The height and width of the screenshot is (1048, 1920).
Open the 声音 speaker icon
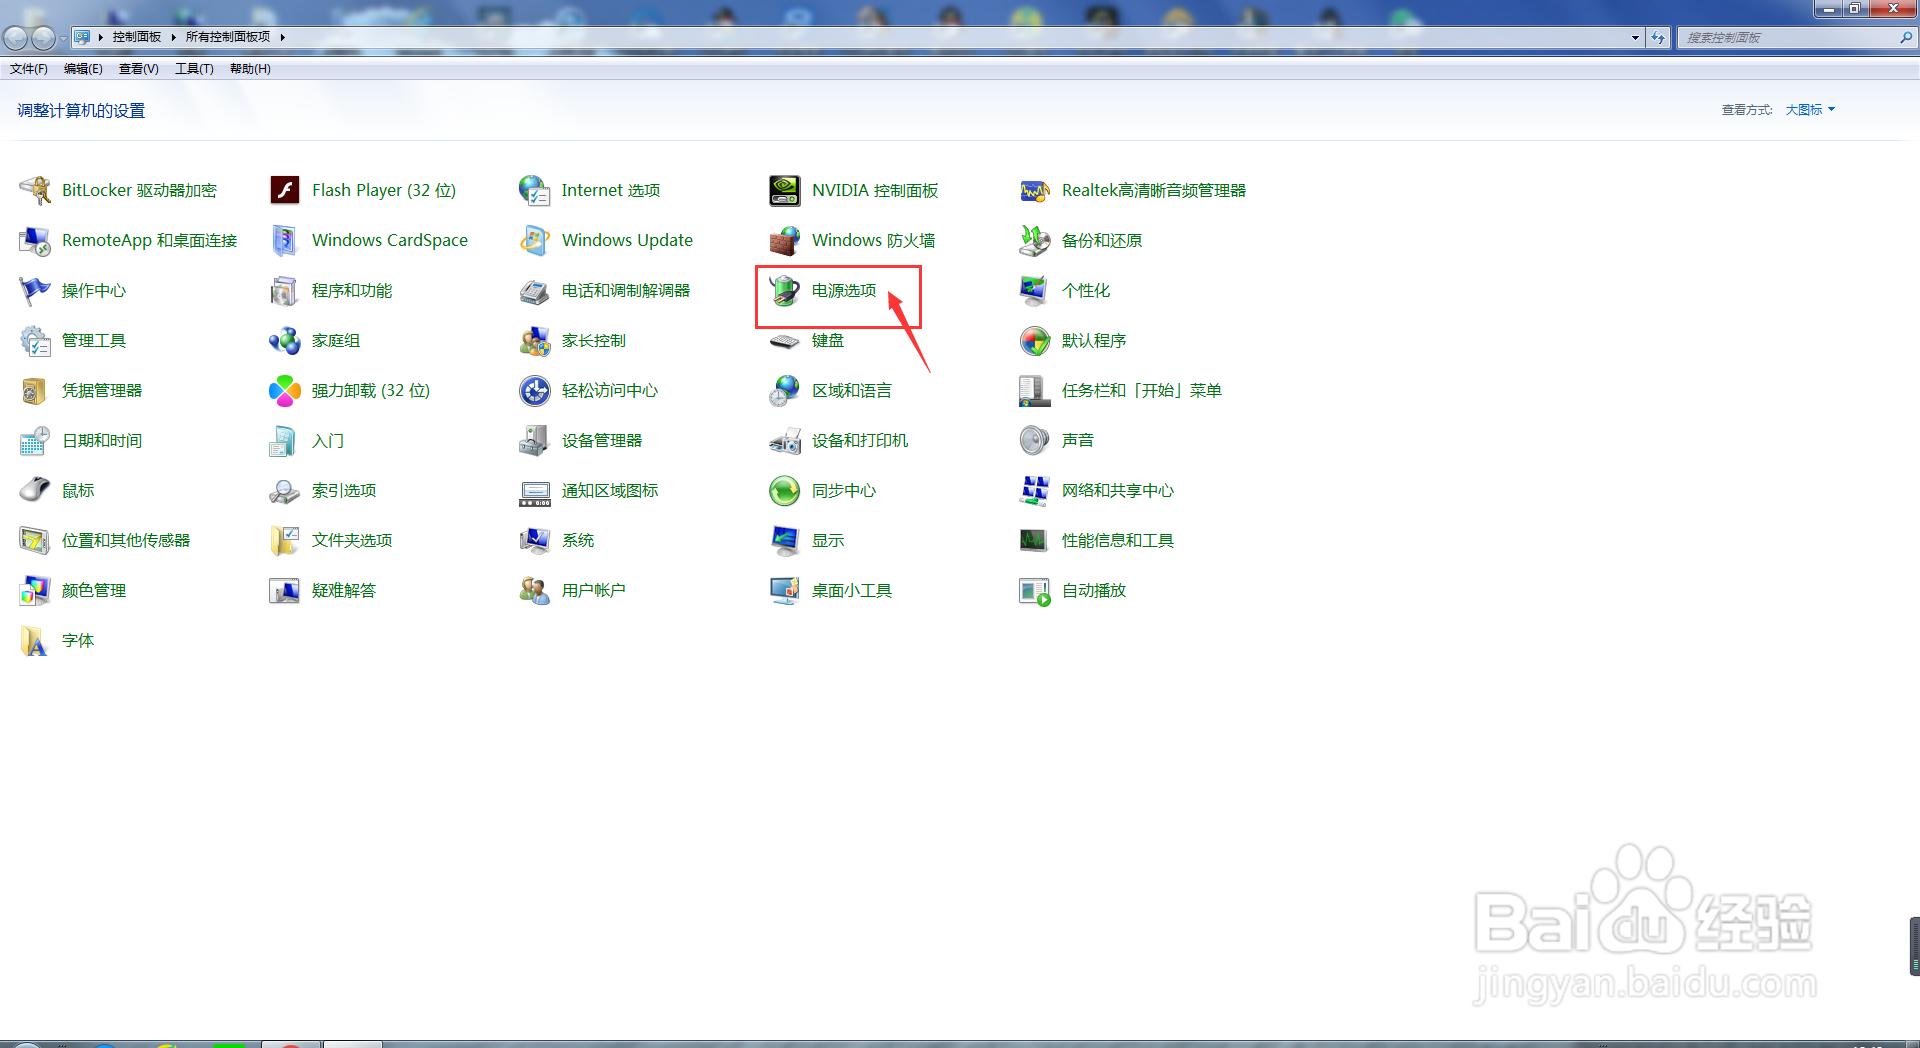pos(1035,440)
